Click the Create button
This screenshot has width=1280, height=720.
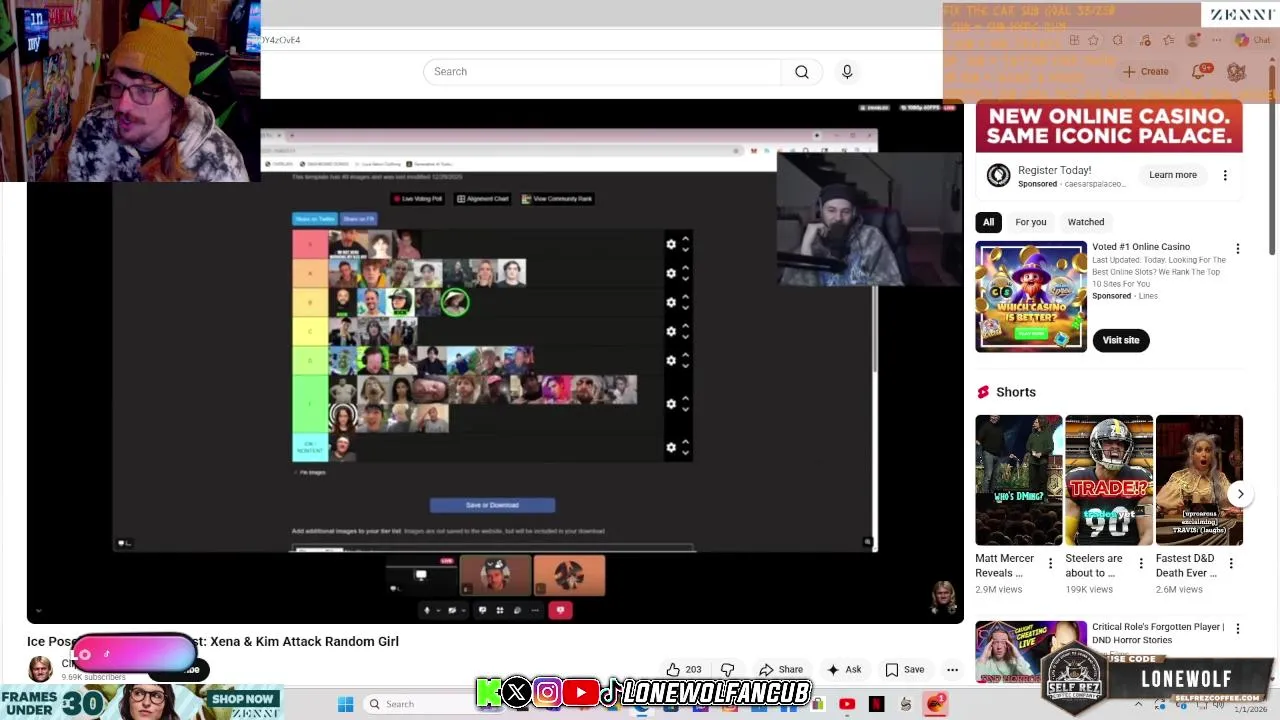click(1145, 72)
